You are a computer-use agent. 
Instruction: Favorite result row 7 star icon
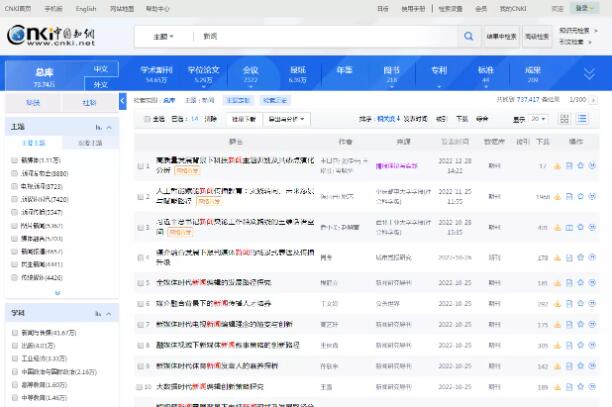(580, 324)
